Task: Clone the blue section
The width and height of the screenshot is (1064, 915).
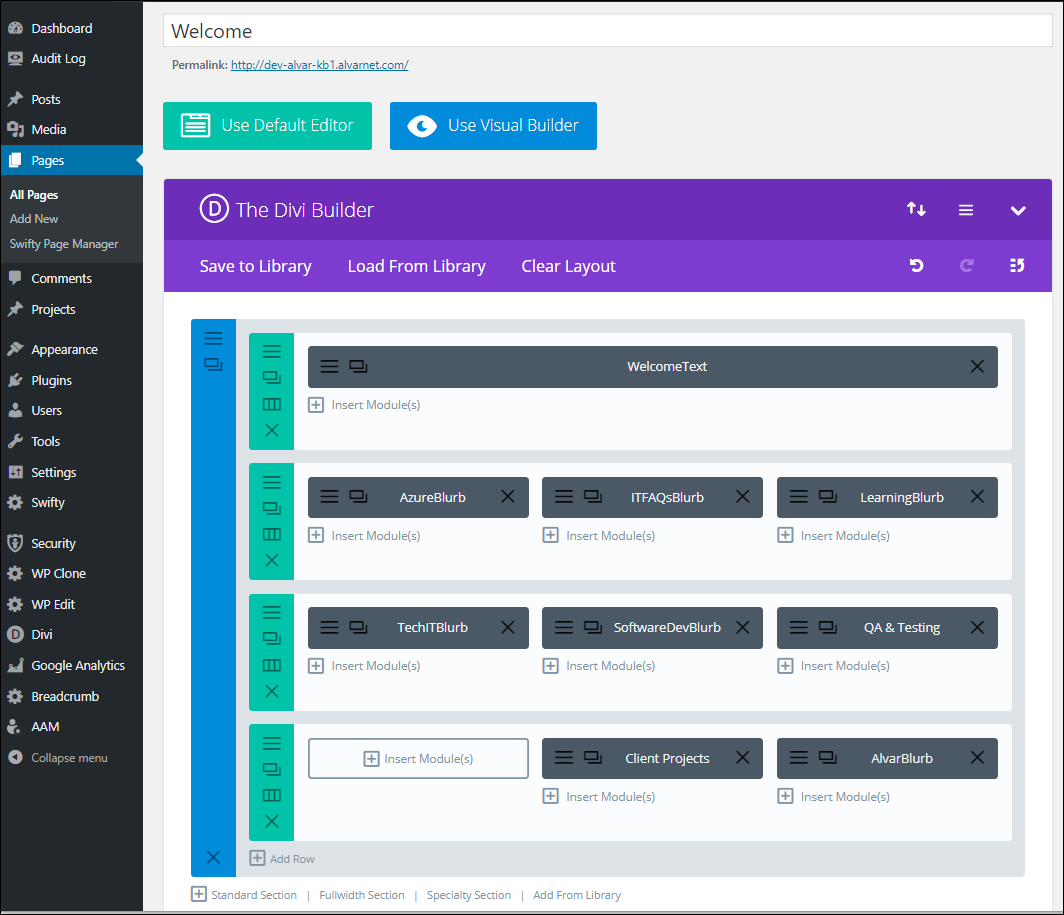Action: 213,365
